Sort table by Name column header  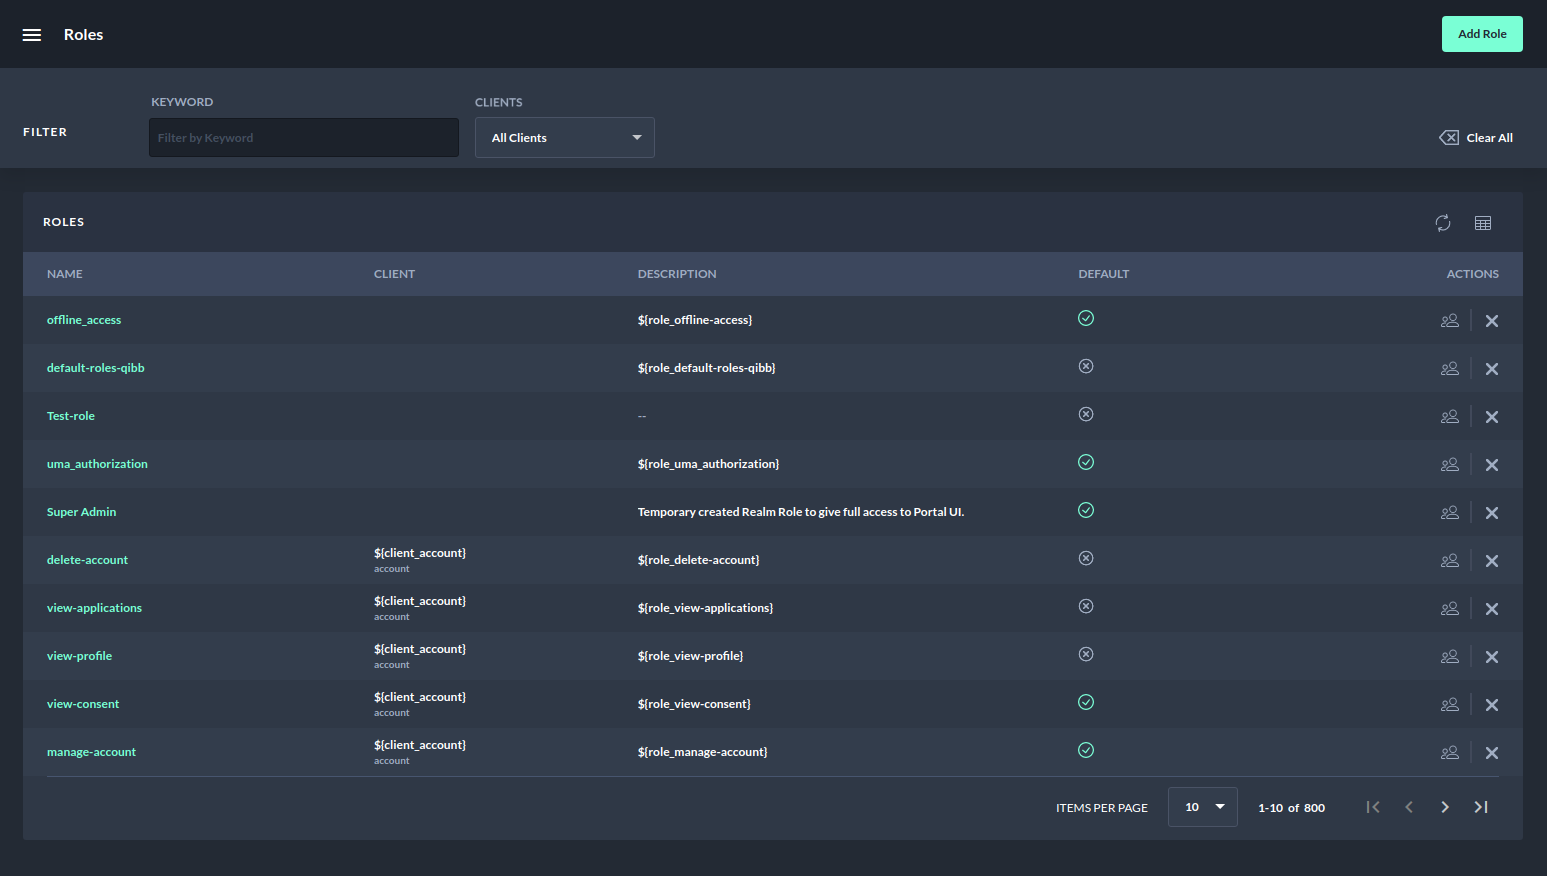[65, 274]
